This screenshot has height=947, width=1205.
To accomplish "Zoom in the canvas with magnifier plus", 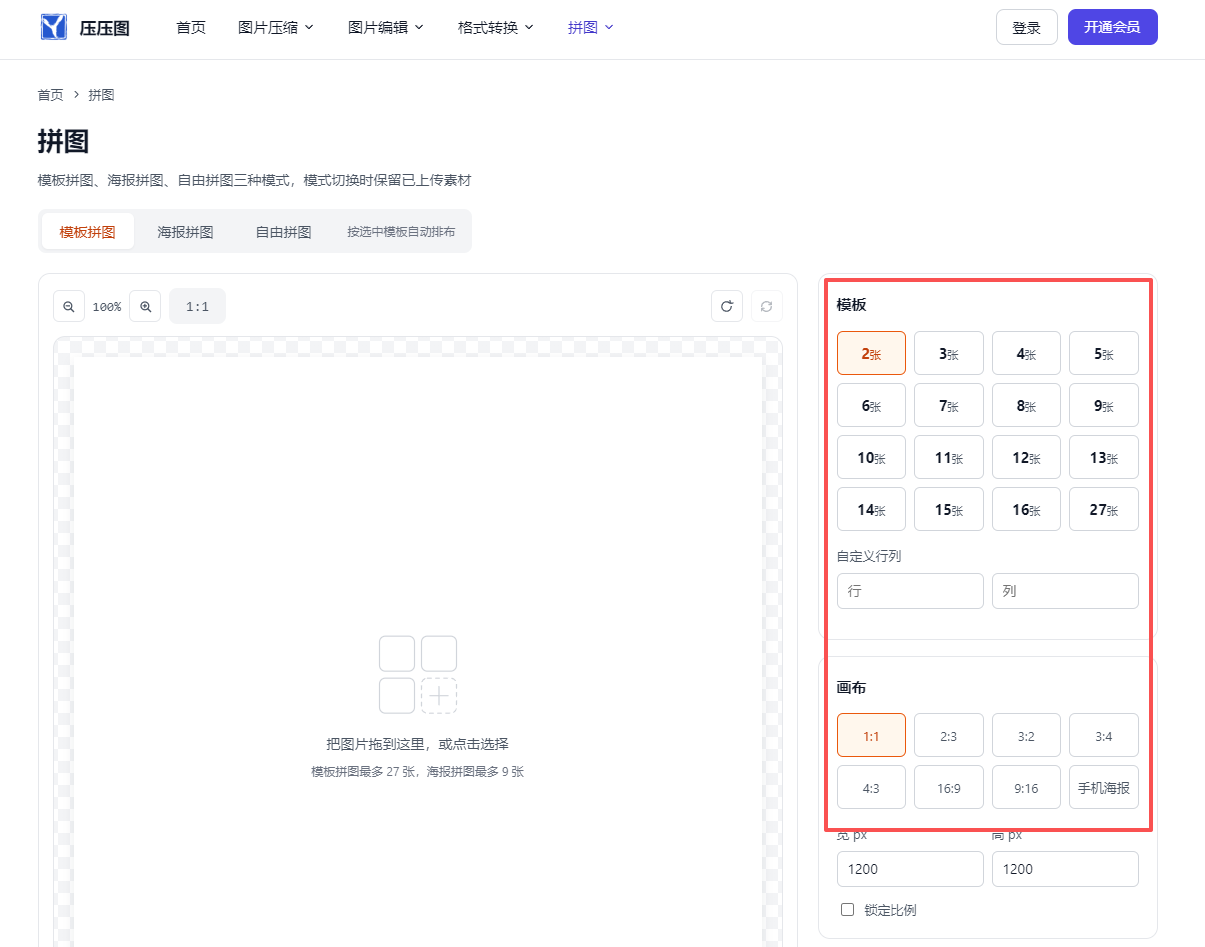I will tap(145, 306).
